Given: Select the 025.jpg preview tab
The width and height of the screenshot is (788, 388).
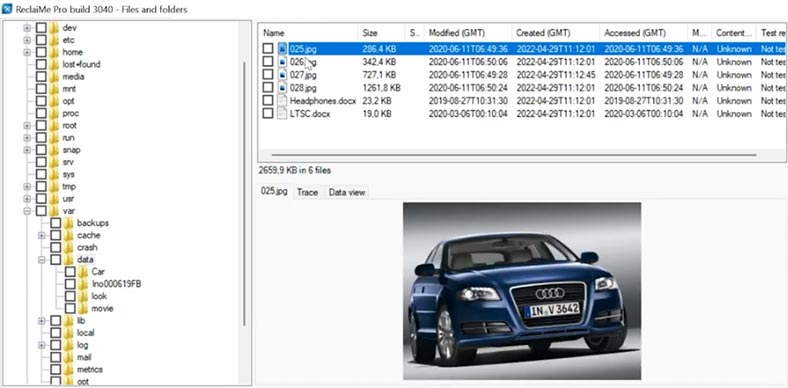Looking at the screenshot, I should pos(274,191).
